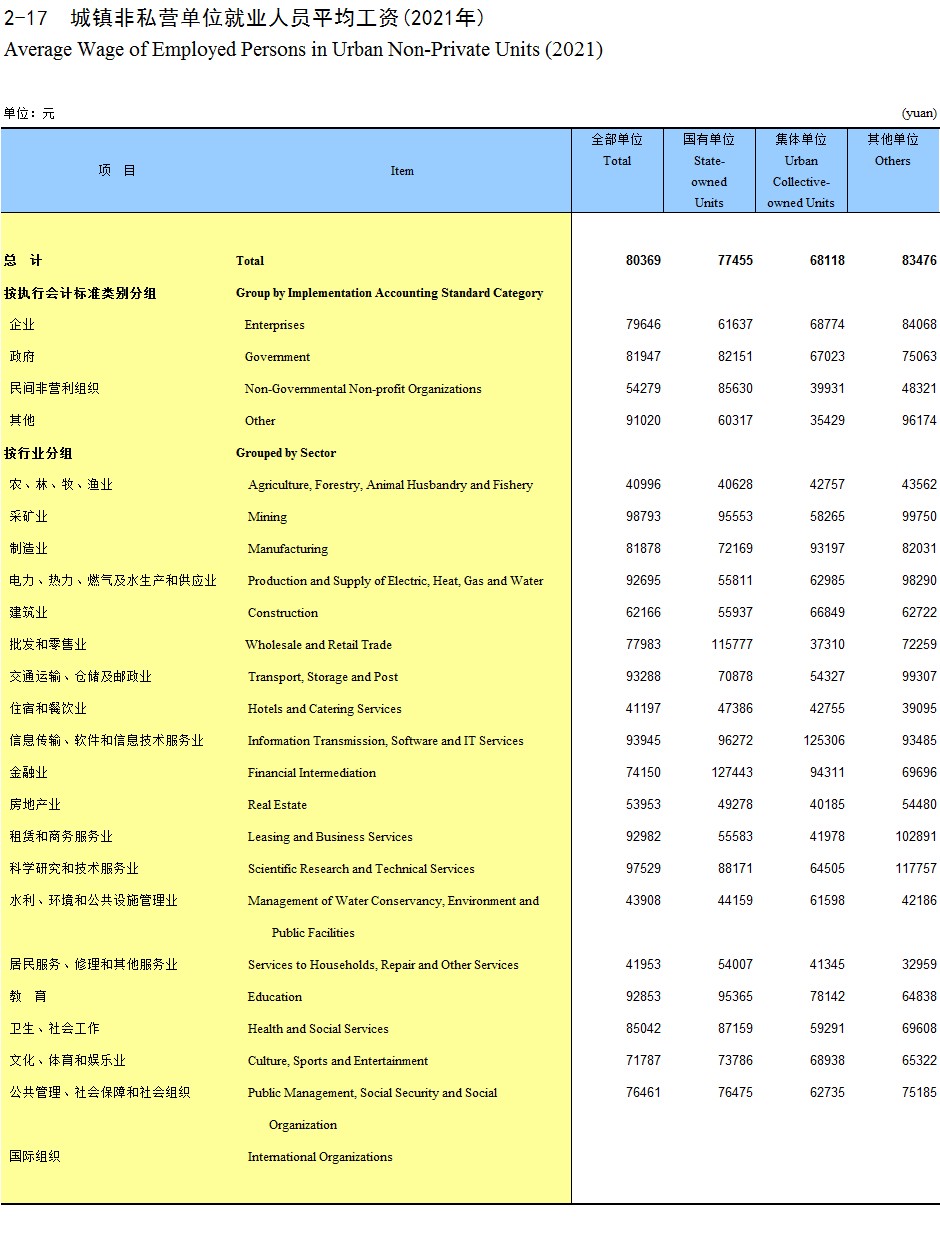Click the value 95365 in Education row

click(735, 997)
